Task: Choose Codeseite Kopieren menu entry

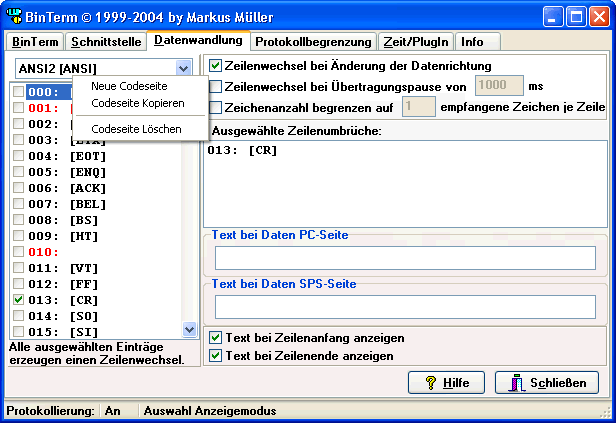Action: click(137, 103)
